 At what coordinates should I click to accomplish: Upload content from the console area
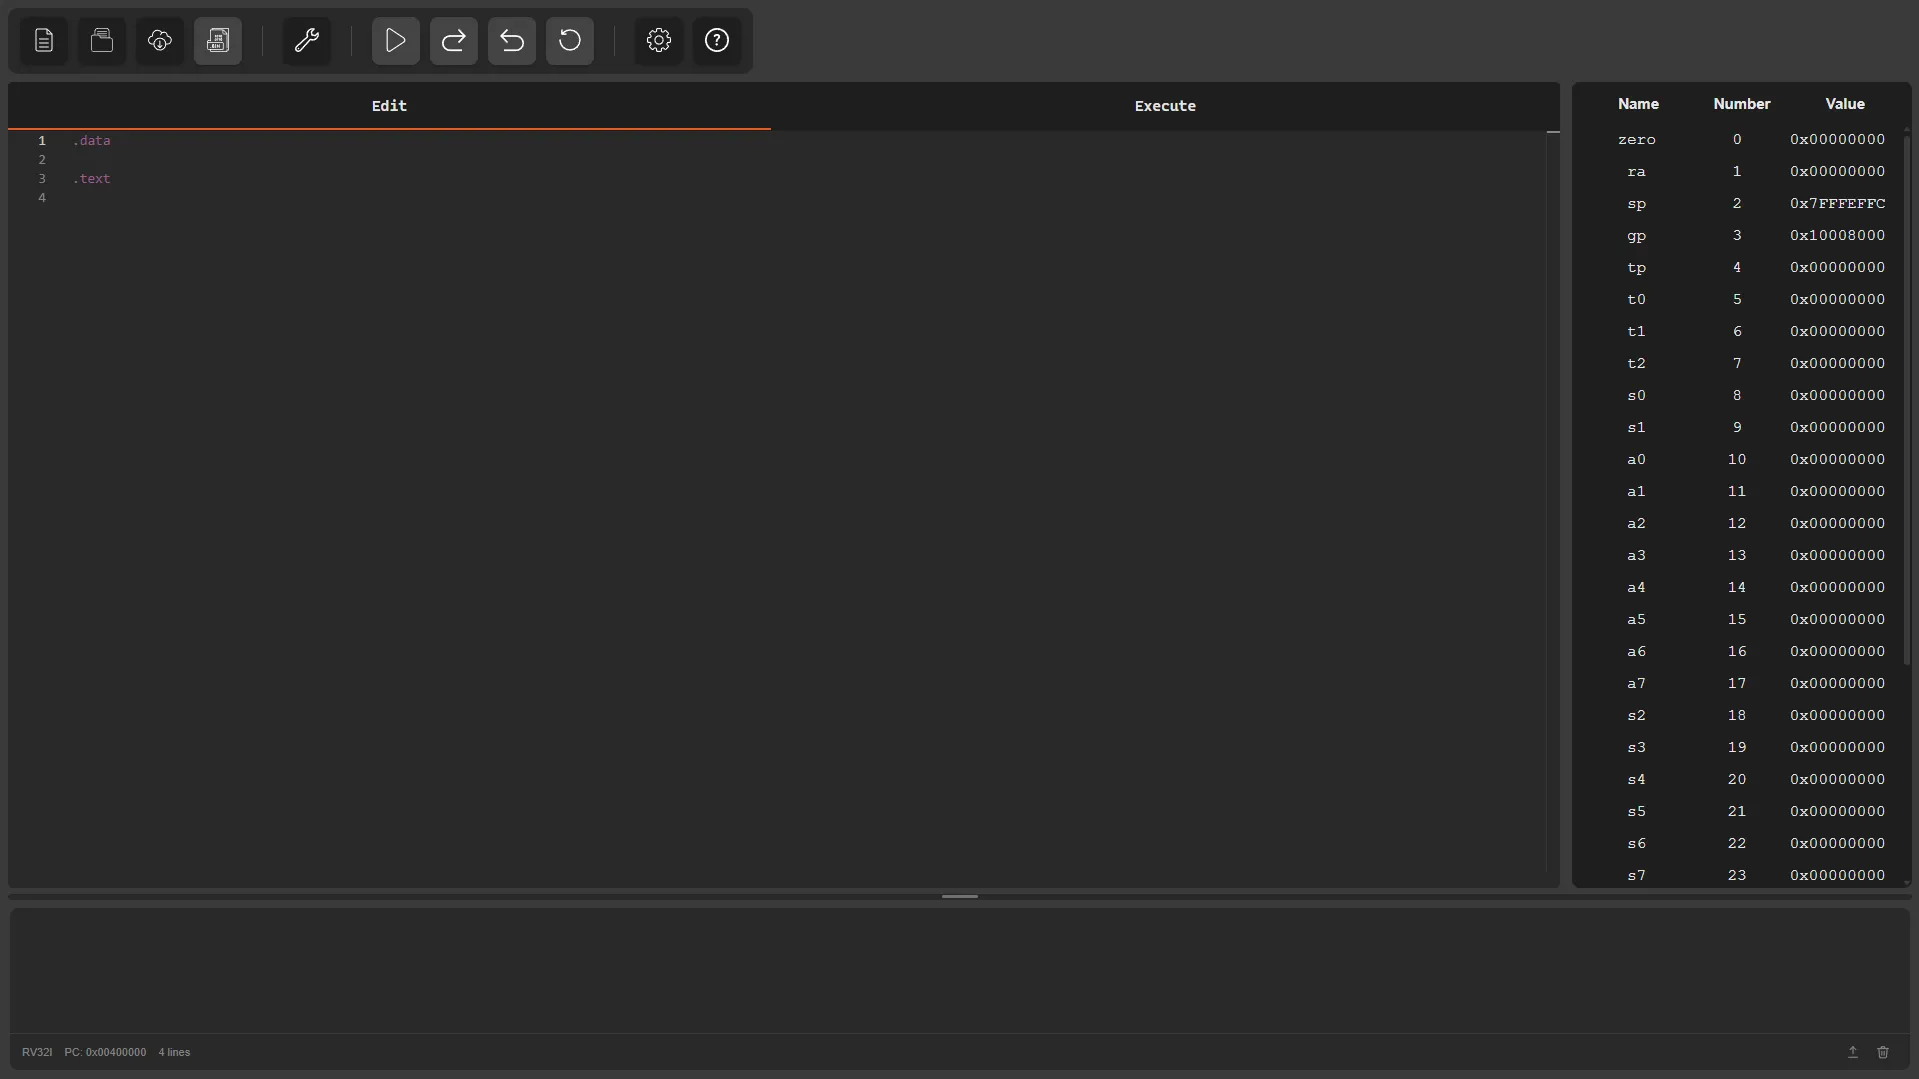(1852, 1051)
